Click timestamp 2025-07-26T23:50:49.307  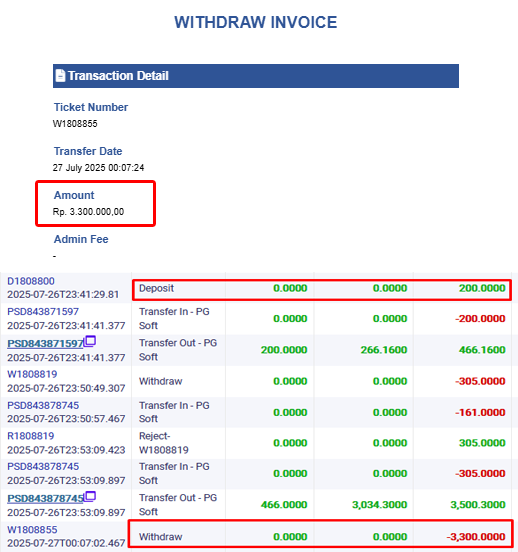pos(66,388)
